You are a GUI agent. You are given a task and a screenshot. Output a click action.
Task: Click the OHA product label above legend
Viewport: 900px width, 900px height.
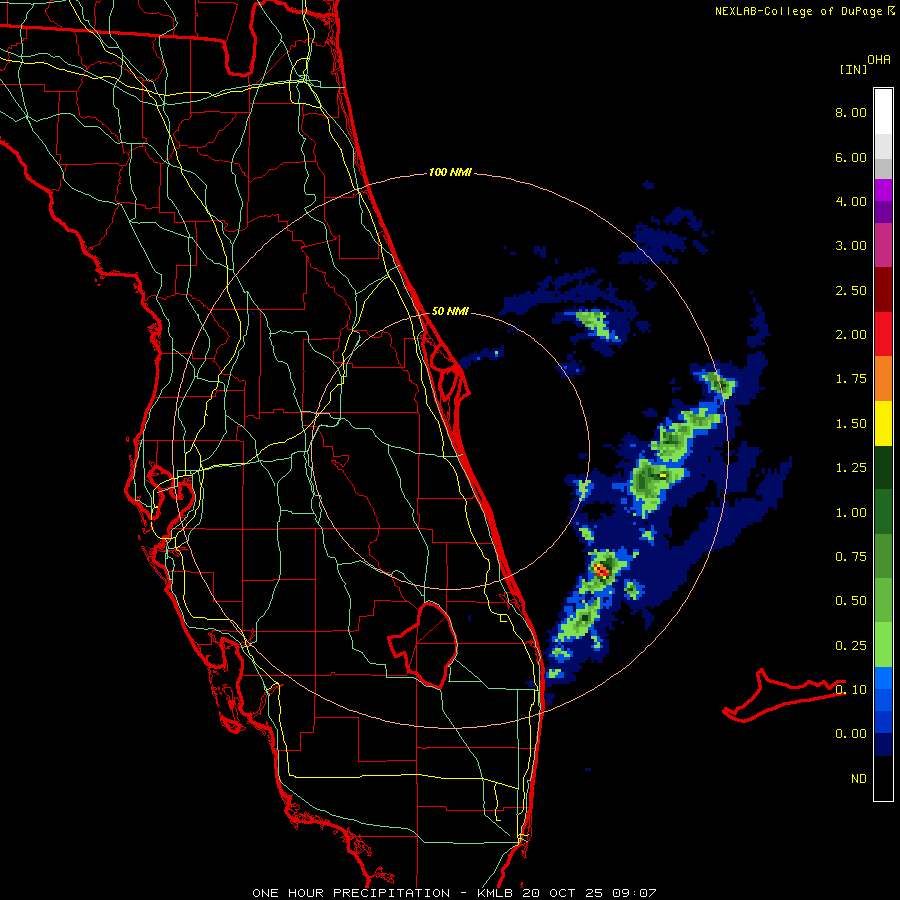point(879,59)
